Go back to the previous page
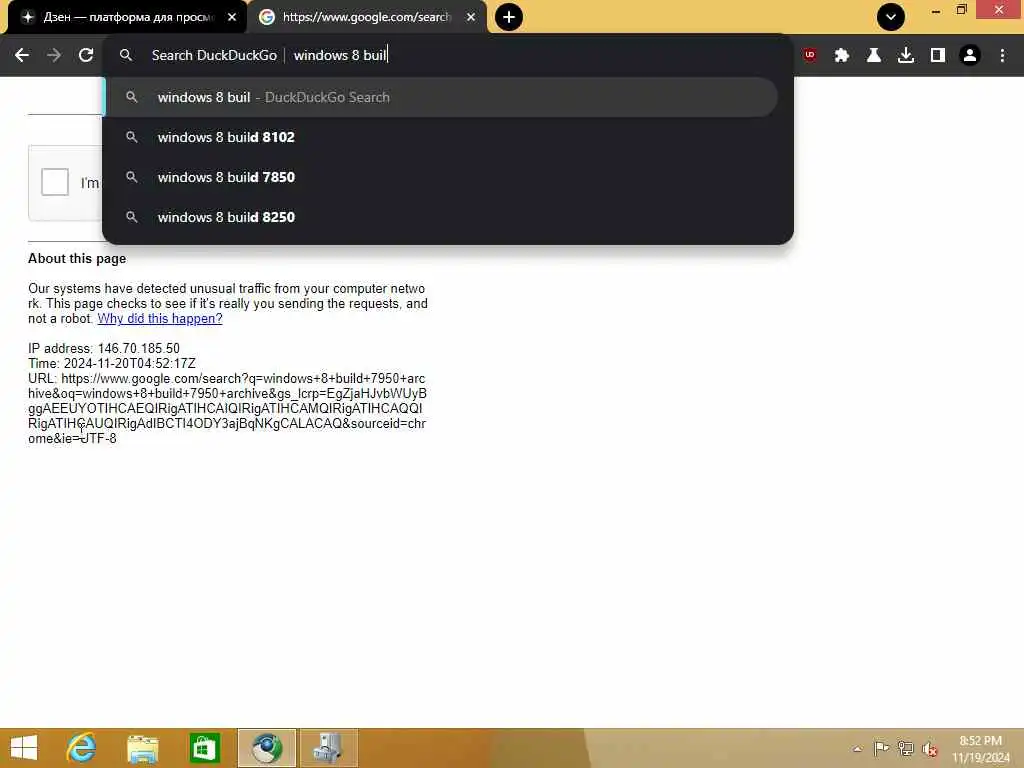 22,56
